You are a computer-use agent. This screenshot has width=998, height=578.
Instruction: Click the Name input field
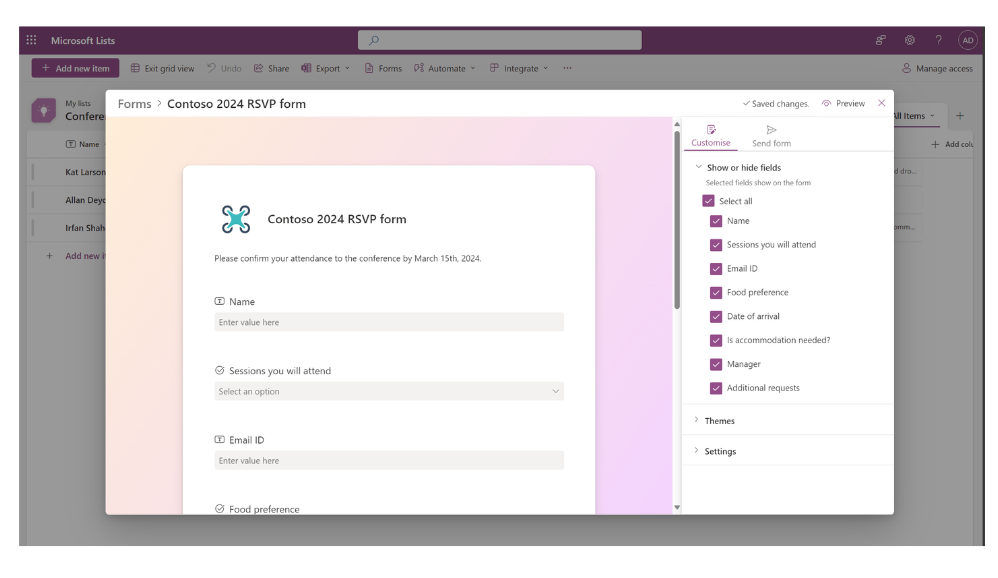[x=389, y=322]
